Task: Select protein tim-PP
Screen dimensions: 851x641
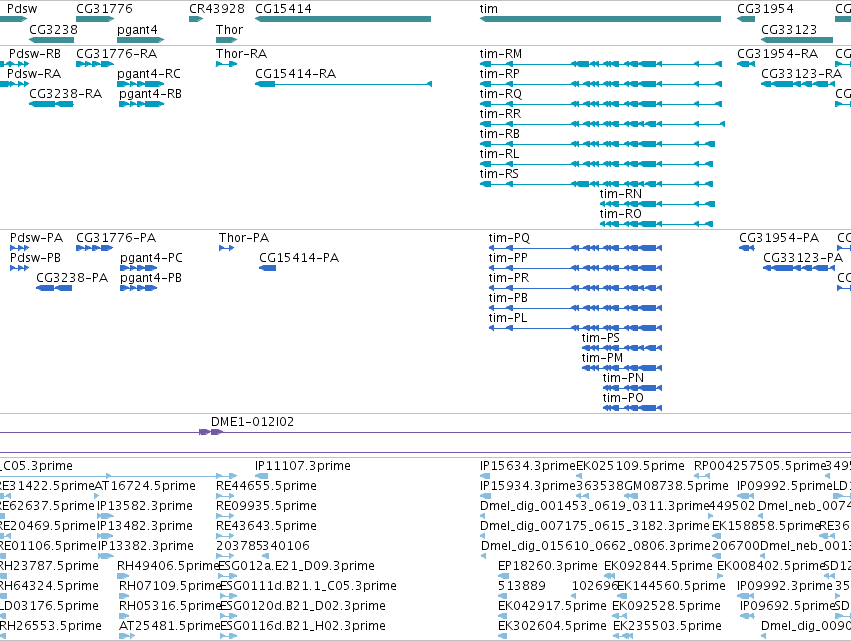Action: tap(575, 268)
